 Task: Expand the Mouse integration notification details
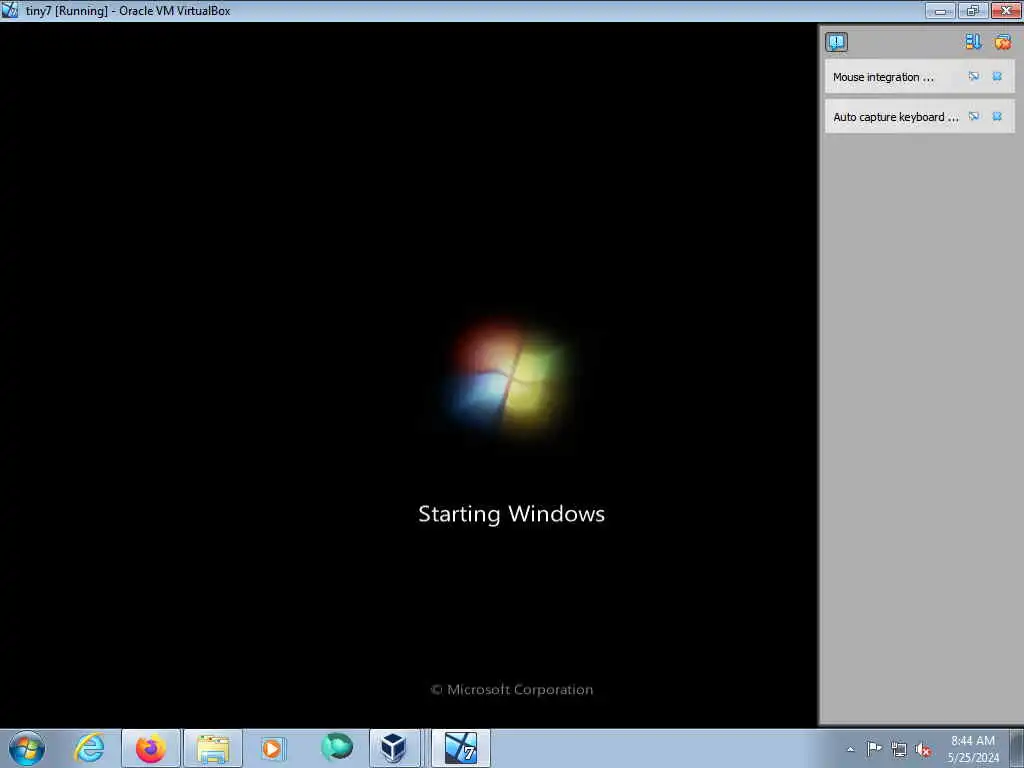tap(974, 76)
